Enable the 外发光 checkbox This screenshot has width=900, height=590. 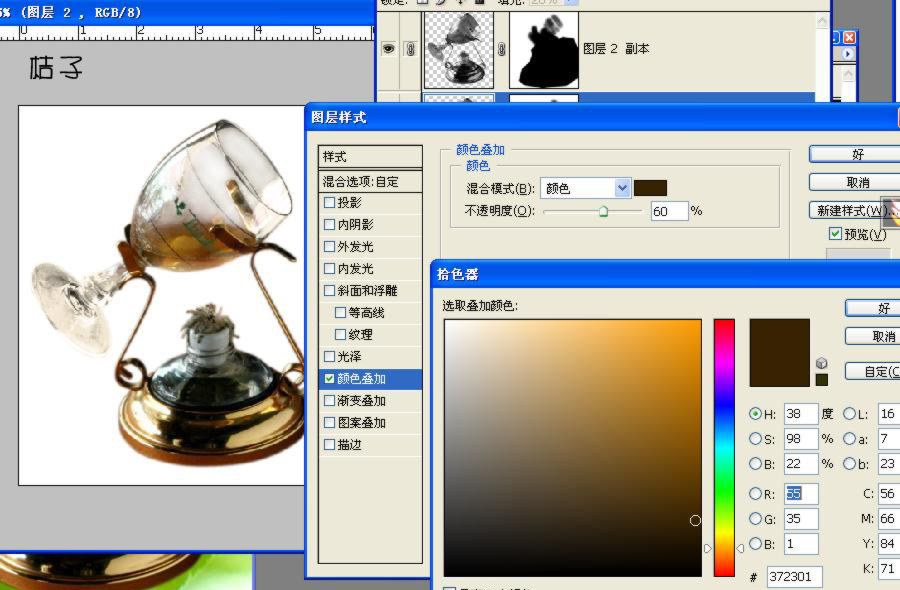click(x=329, y=247)
